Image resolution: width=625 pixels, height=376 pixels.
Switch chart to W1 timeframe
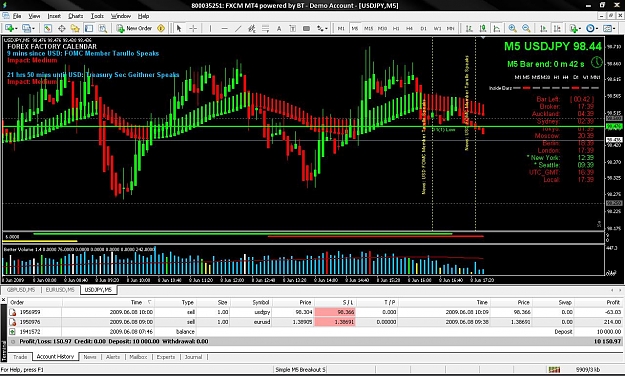(x=437, y=28)
